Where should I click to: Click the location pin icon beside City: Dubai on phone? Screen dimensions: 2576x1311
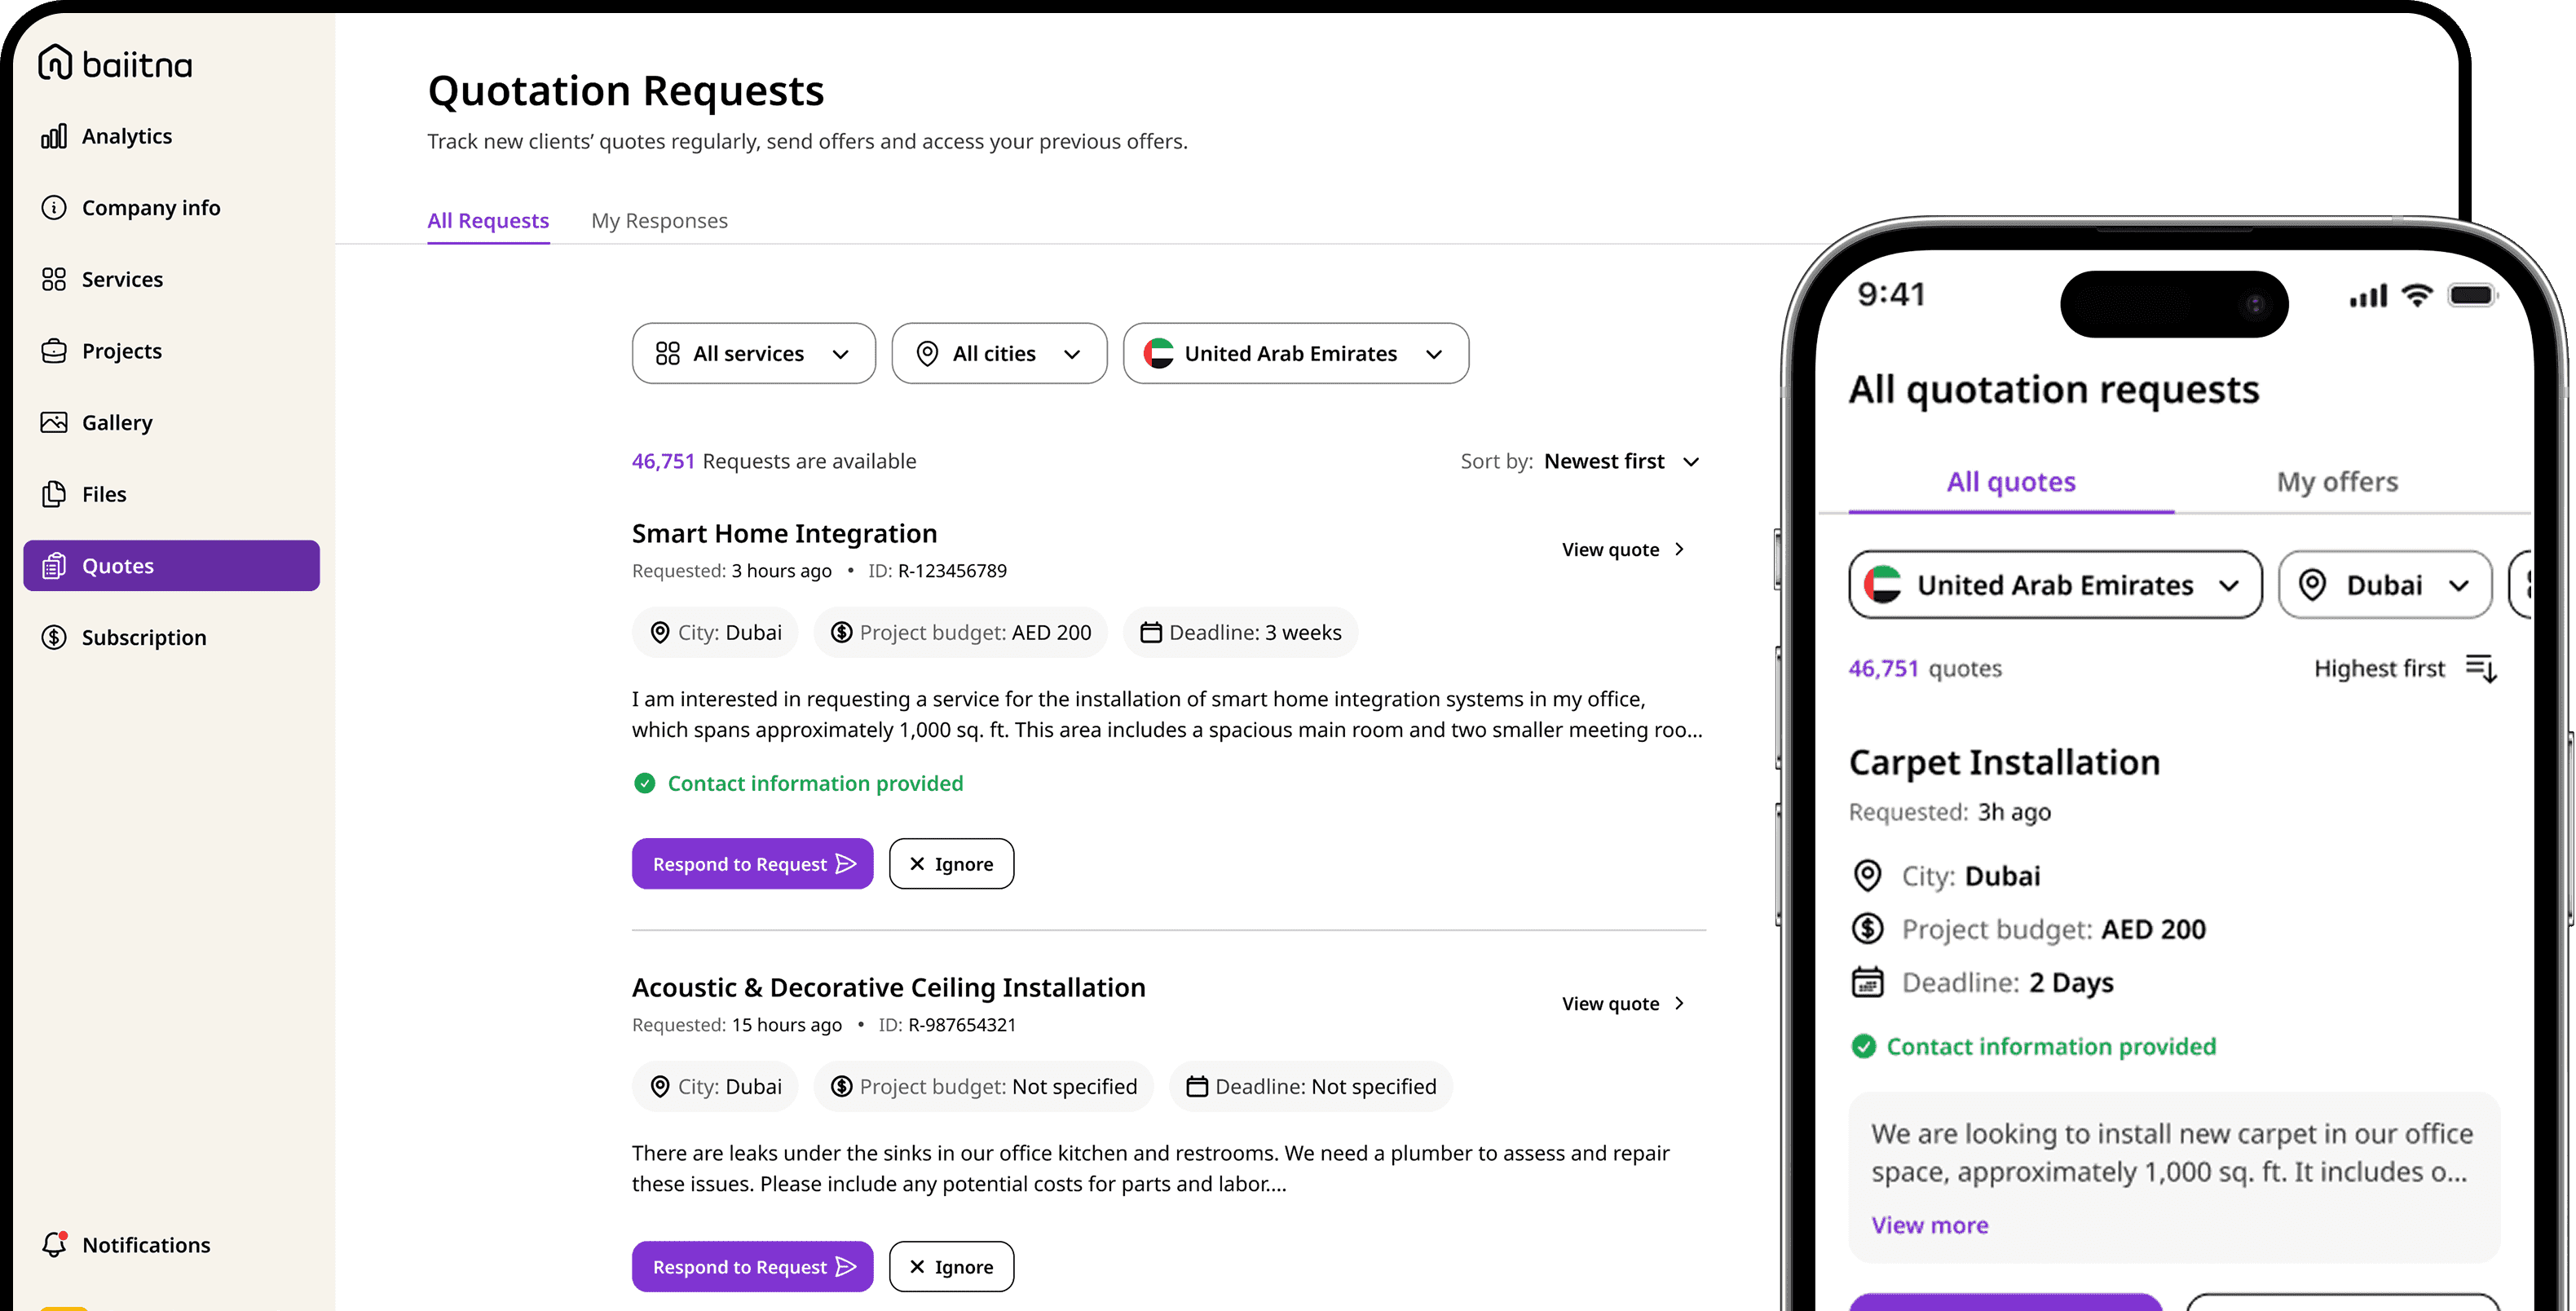click(1867, 875)
